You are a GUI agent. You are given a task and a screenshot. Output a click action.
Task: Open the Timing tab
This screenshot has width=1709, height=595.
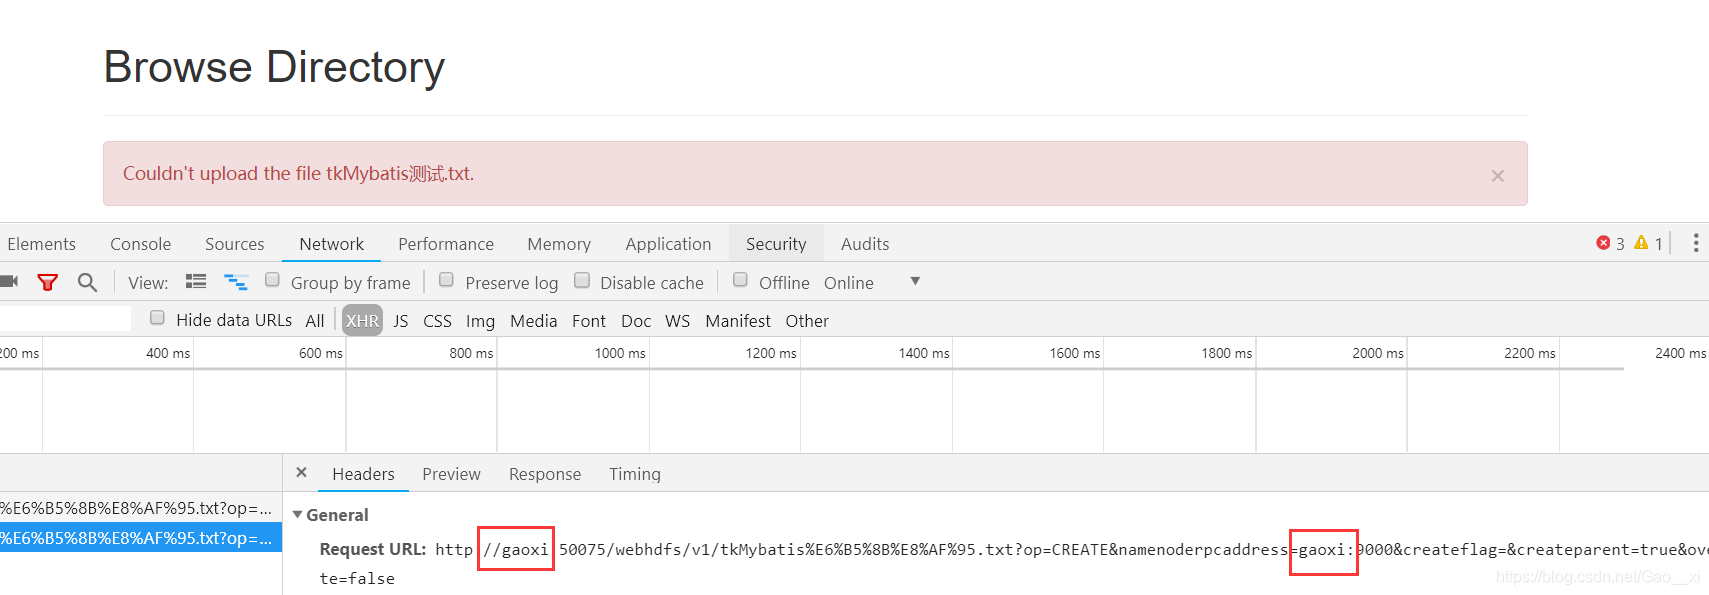[635, 474]
